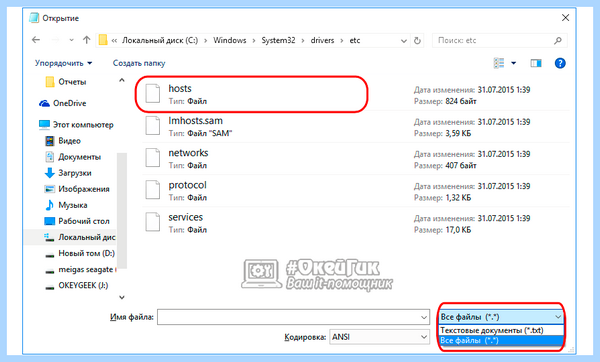Open view options dropdown arrow
Screen dimensions: 600x362
514,63
